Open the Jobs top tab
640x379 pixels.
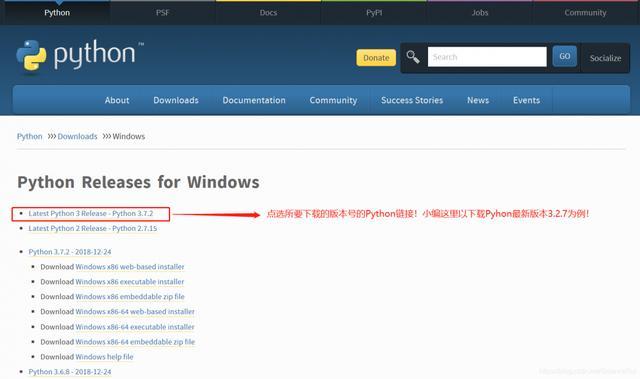[x=480, y=13]
